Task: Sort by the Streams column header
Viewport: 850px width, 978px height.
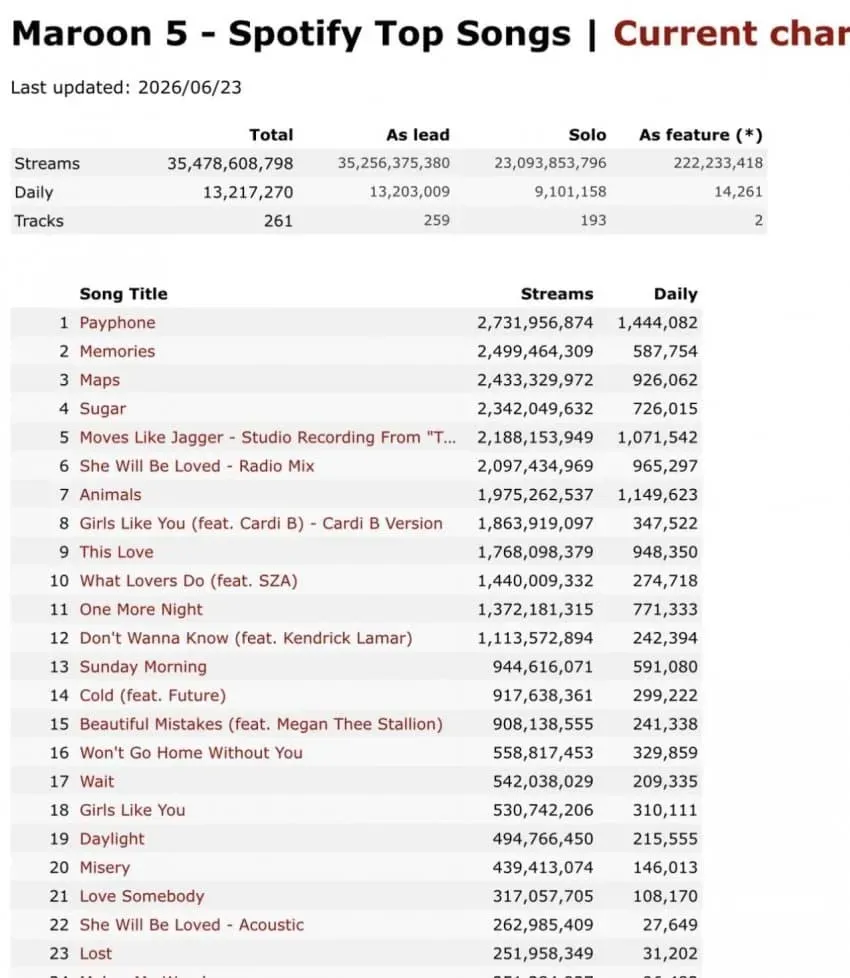Action: tap(557, 294)
